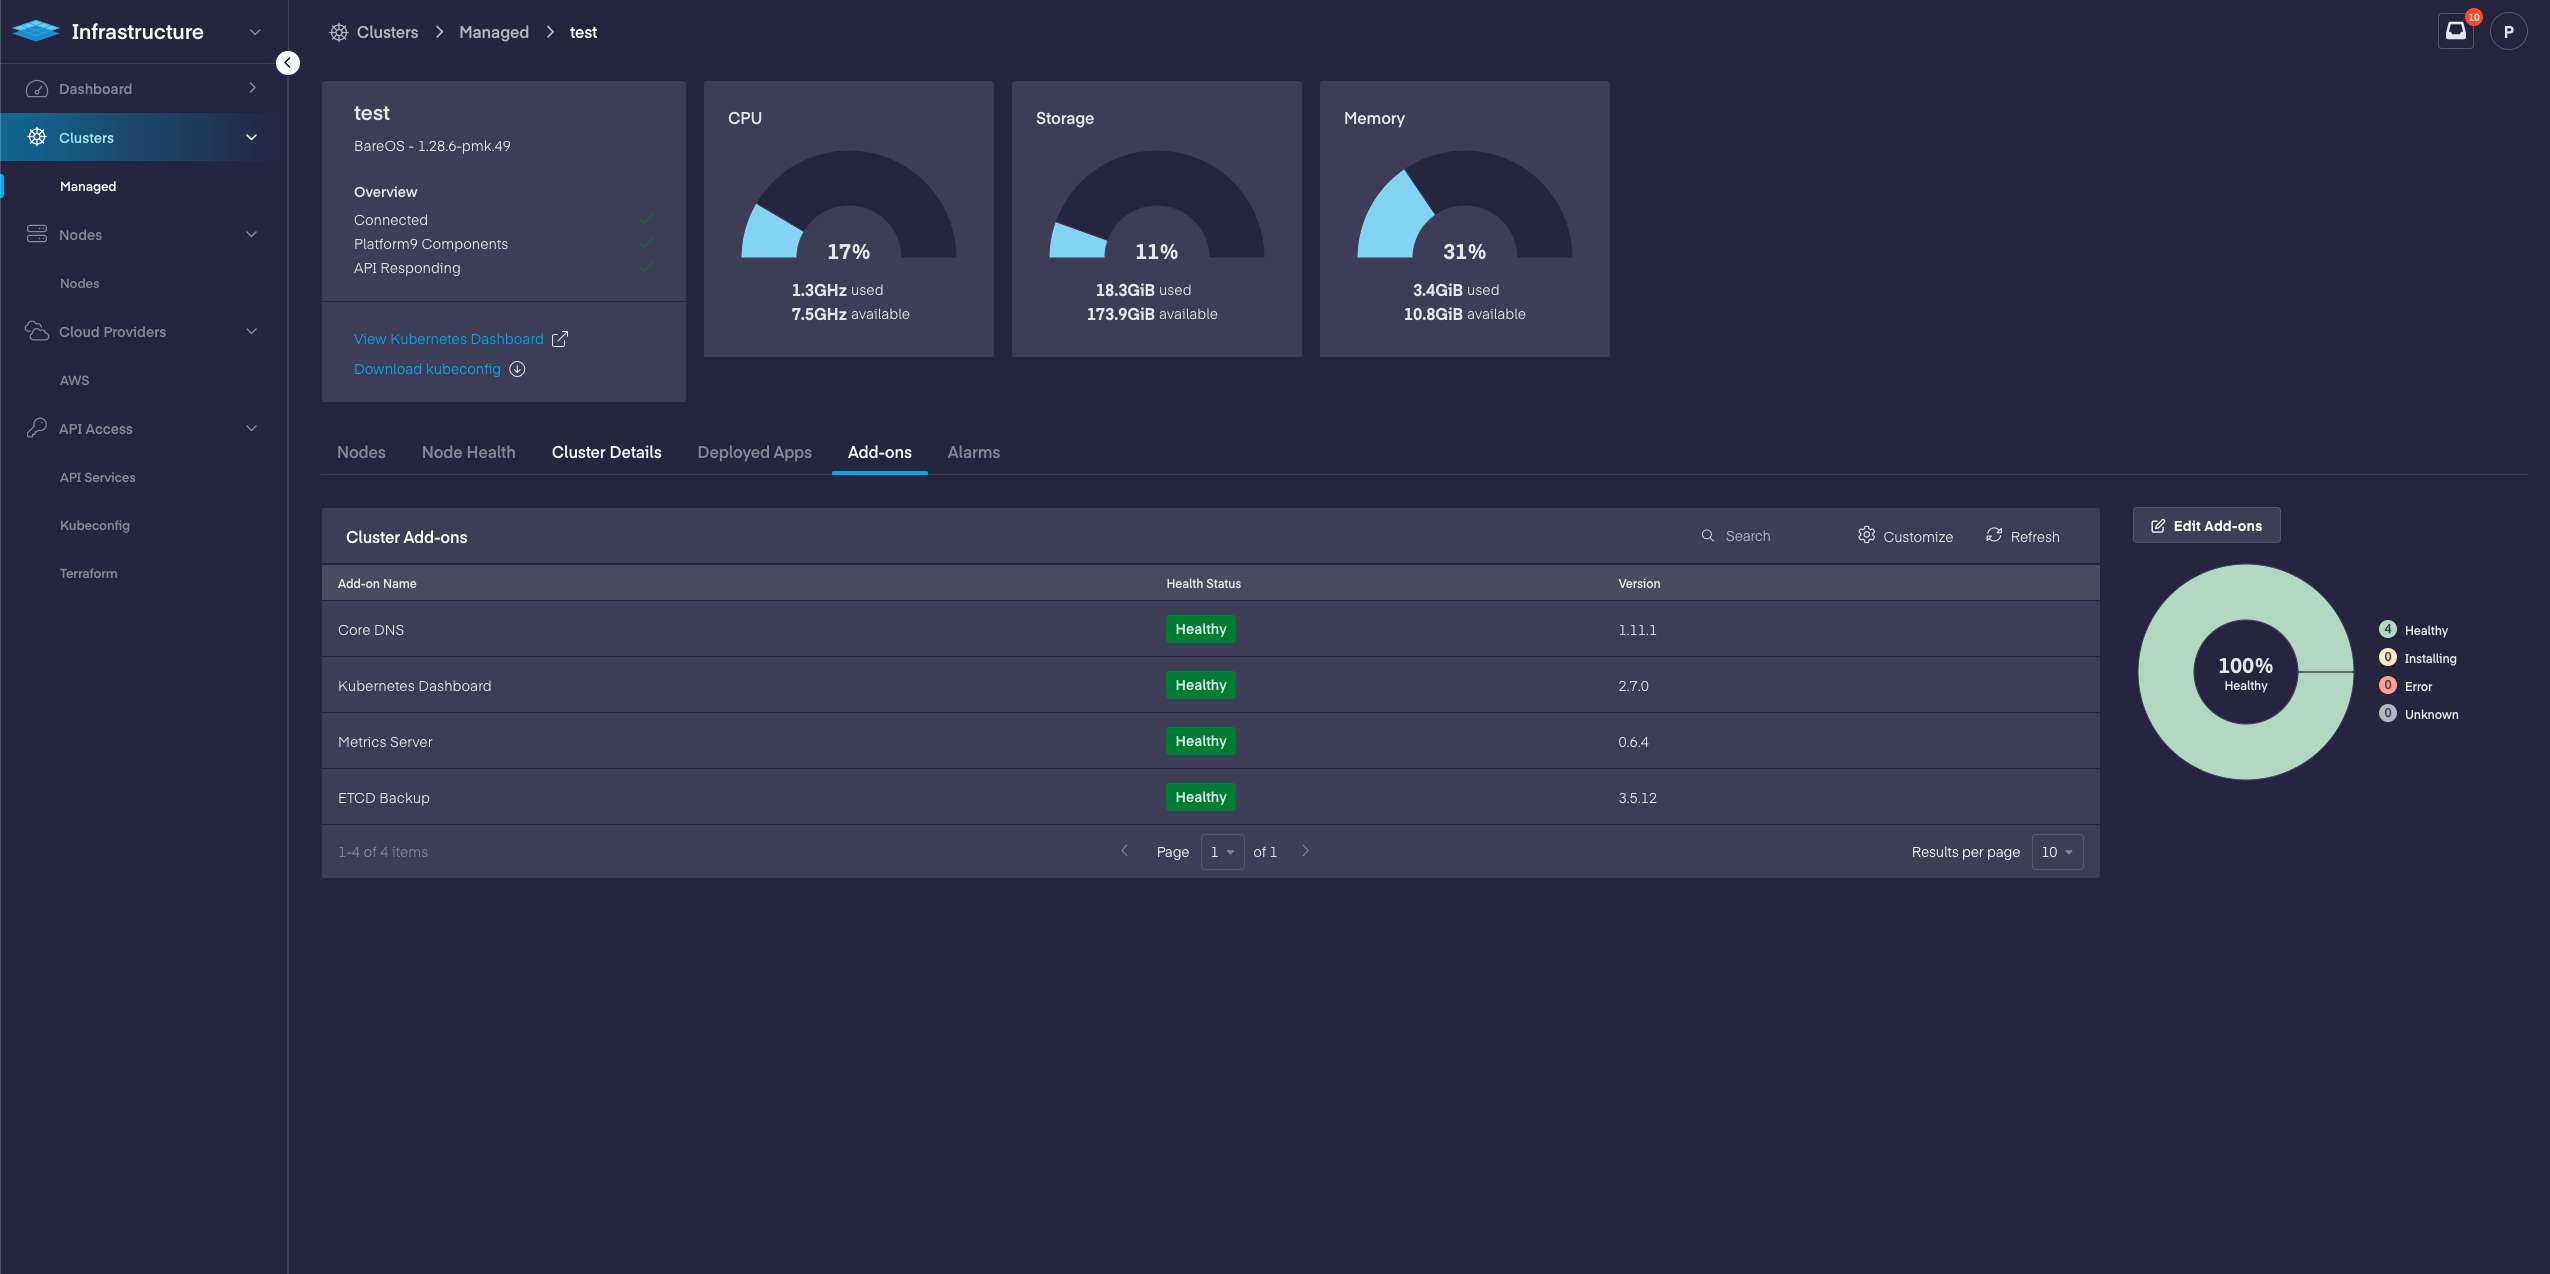Click the Customize gear icon
This screenshot has width=2550, height=1274.
coord(1866,535)
